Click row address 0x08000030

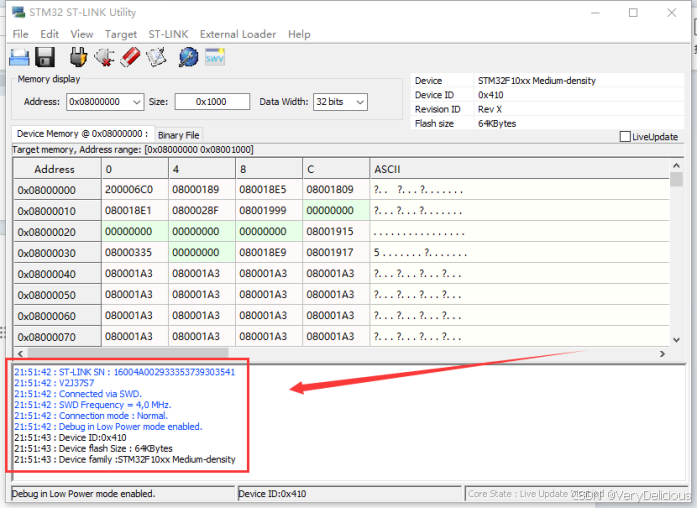coord(57,253)
